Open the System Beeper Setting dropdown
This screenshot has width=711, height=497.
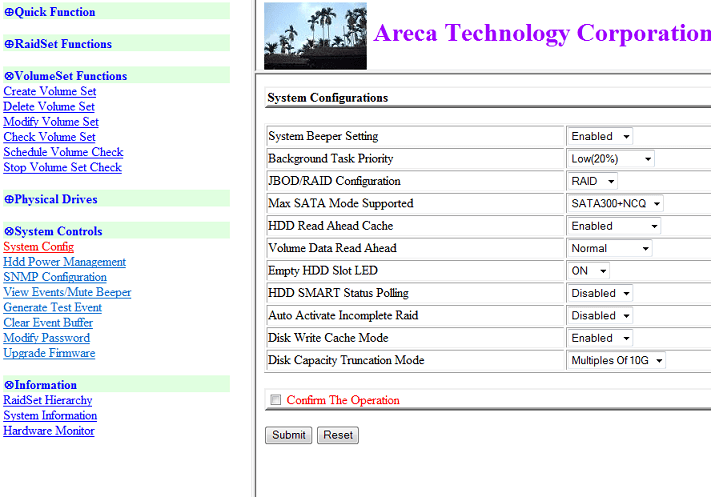pos(599,136)
